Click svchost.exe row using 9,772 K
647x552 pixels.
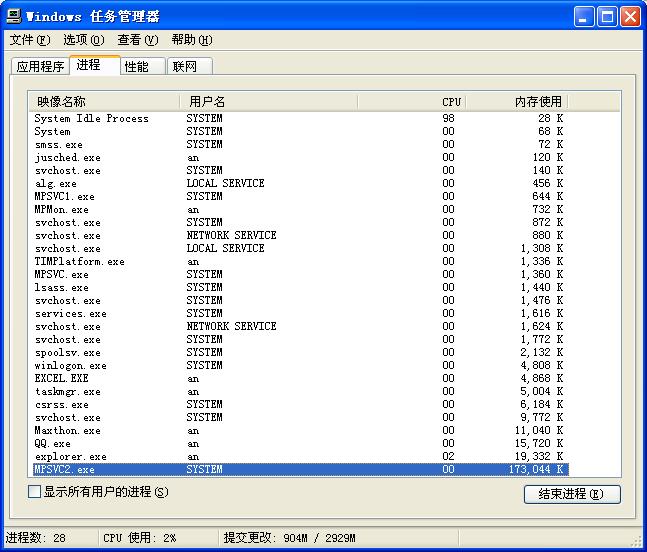pyautogui.click(x=300, y=418)
